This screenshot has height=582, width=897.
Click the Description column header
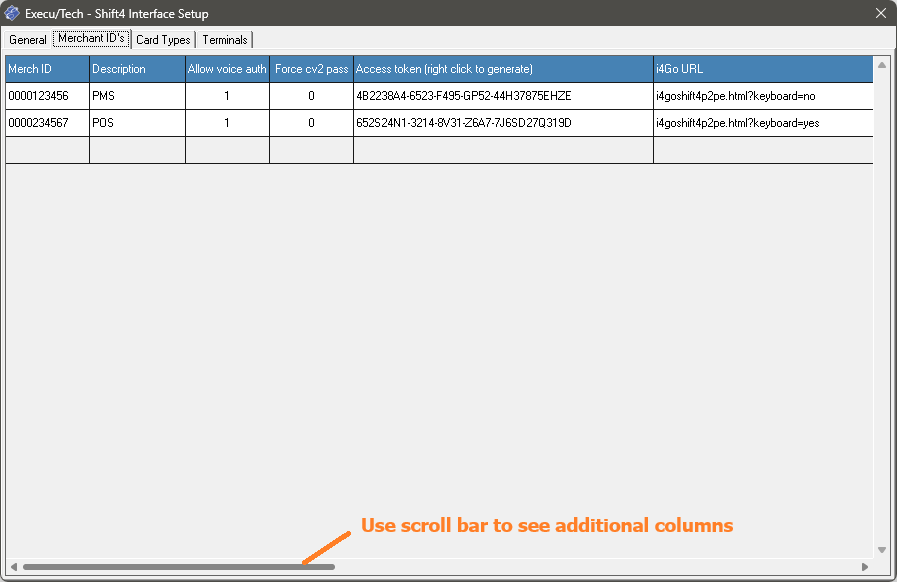pyautogui.click(x=137, y=69)
